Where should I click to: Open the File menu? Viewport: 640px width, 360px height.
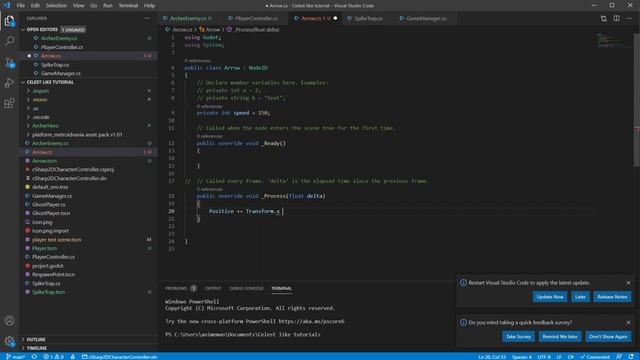pos(20,5)
